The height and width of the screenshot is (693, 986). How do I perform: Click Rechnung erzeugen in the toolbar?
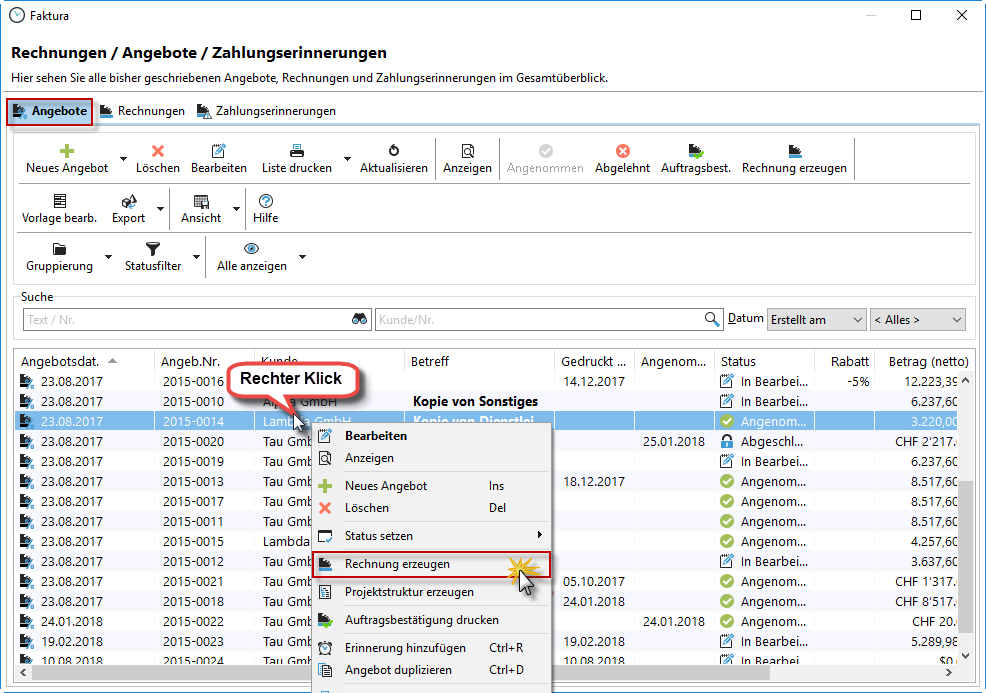(794, 152)
